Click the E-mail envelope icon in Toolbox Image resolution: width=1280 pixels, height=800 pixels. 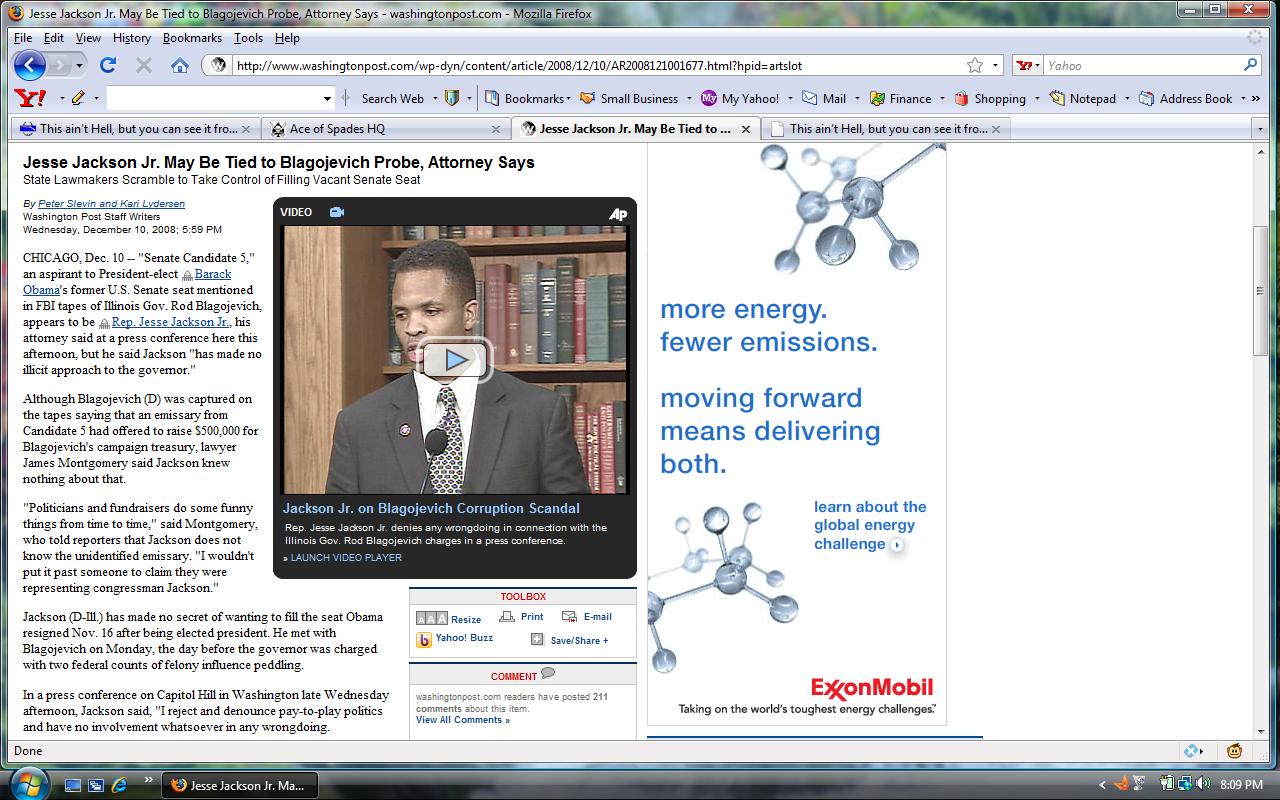(569, 617)
